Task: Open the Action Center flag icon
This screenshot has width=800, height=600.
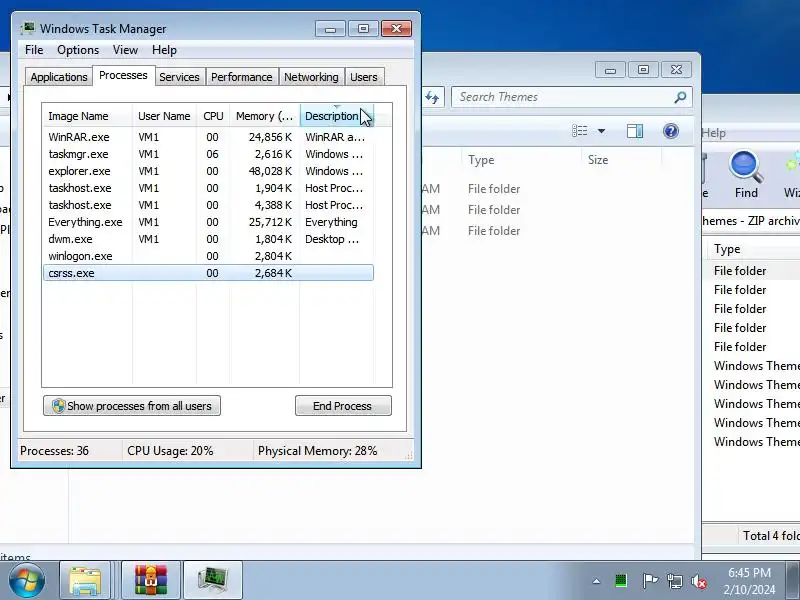Action: point(649,581)
